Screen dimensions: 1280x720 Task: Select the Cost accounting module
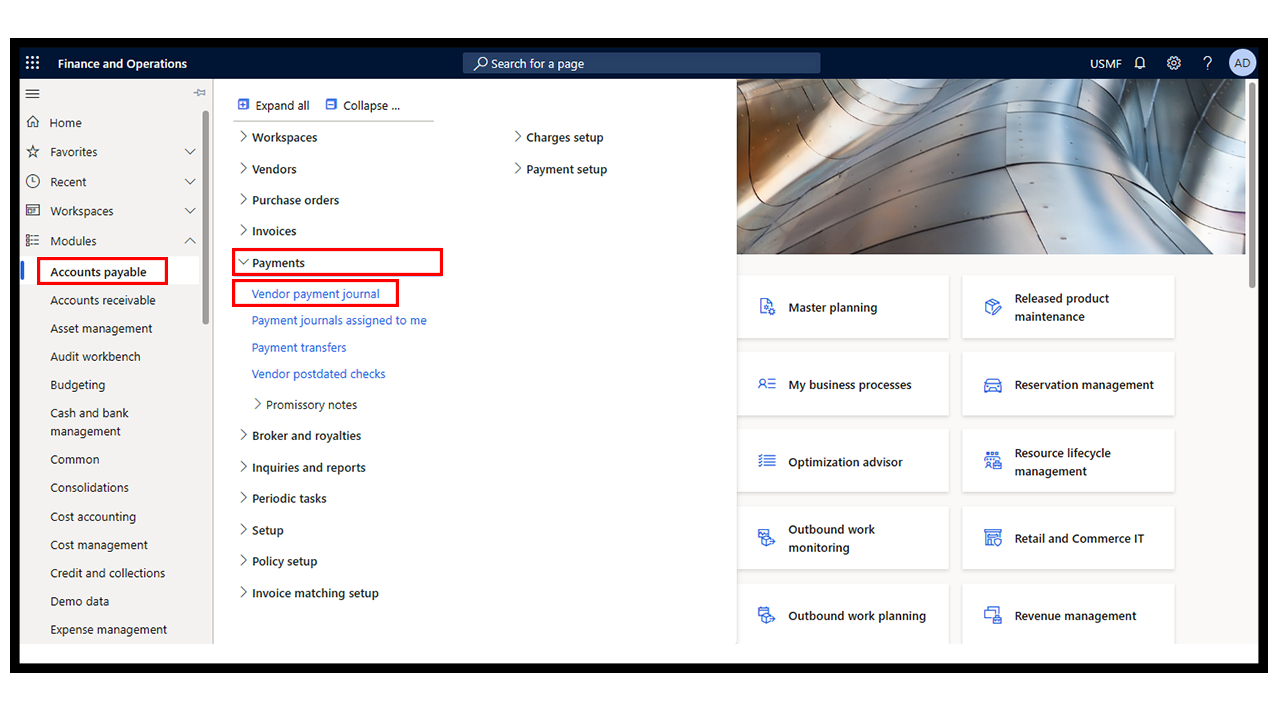coord(93,517)
